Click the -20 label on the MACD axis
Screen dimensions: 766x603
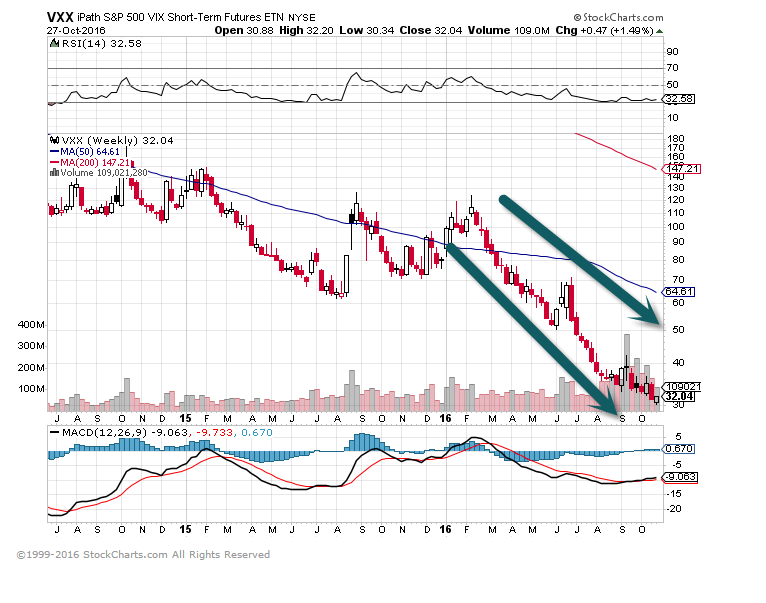point(674,509)
